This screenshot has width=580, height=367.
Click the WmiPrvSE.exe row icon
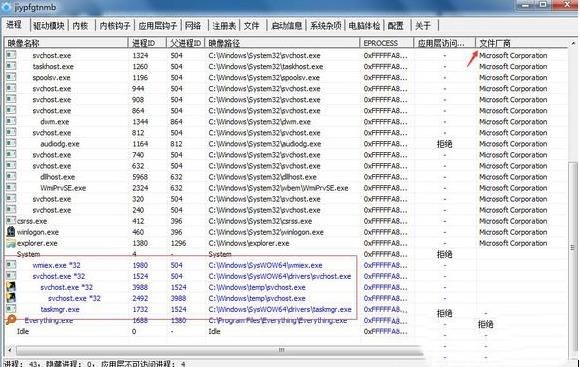tap(11, 188)
